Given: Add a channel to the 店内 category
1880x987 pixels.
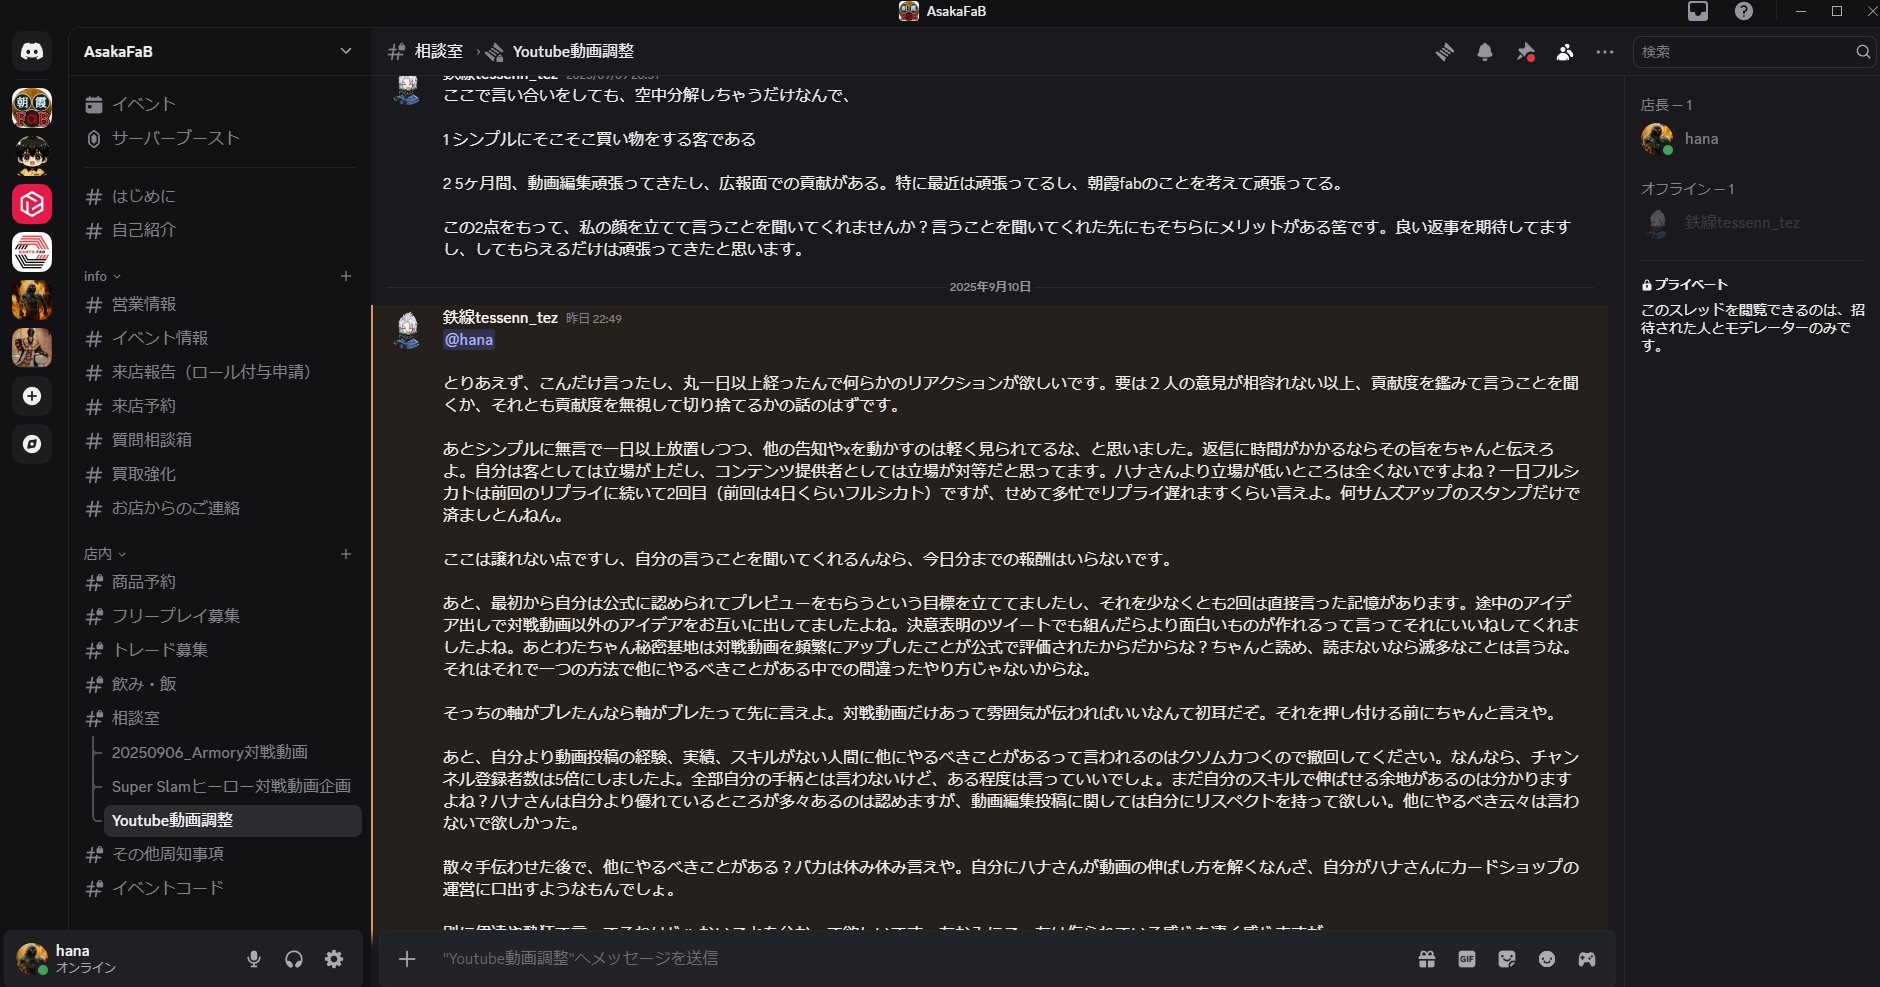Looking at the screenshot, I should pos(346,554).
